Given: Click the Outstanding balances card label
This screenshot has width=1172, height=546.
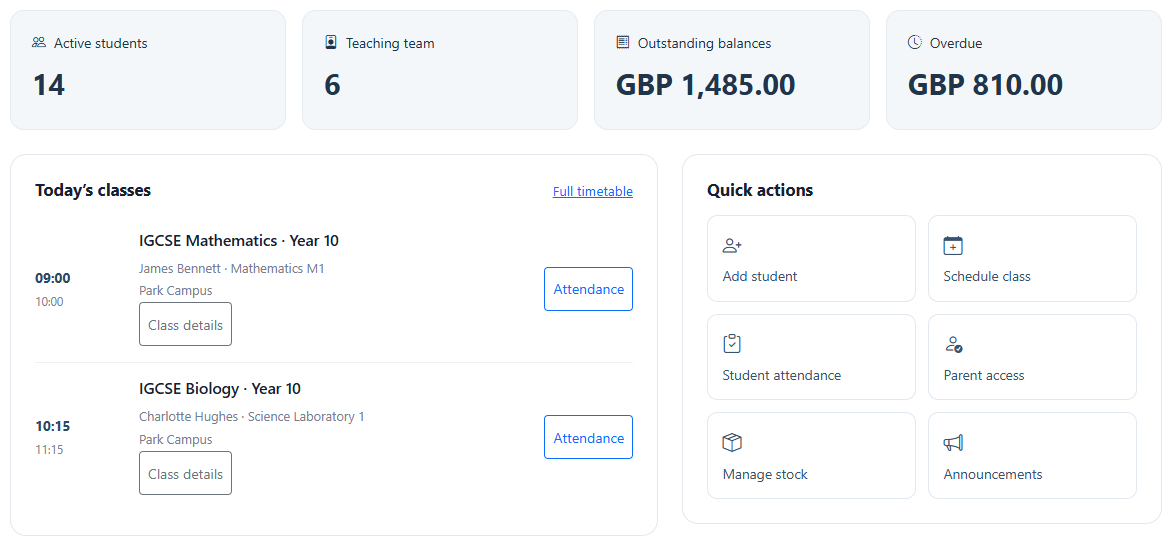Looking at the screenshot, I should pos(704,43).
